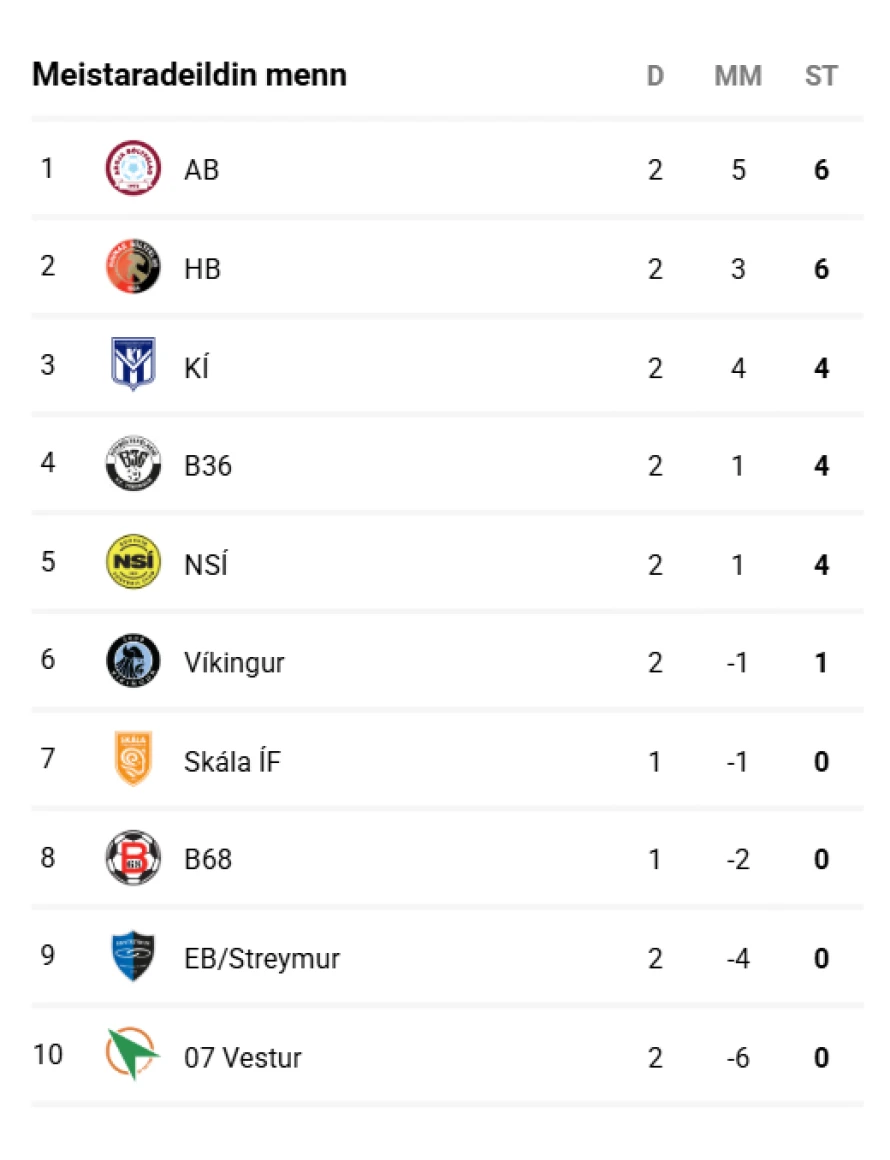Click the D matches played header
The height and width of the screenshot is (1160, 890).
(x=655, y=76)
